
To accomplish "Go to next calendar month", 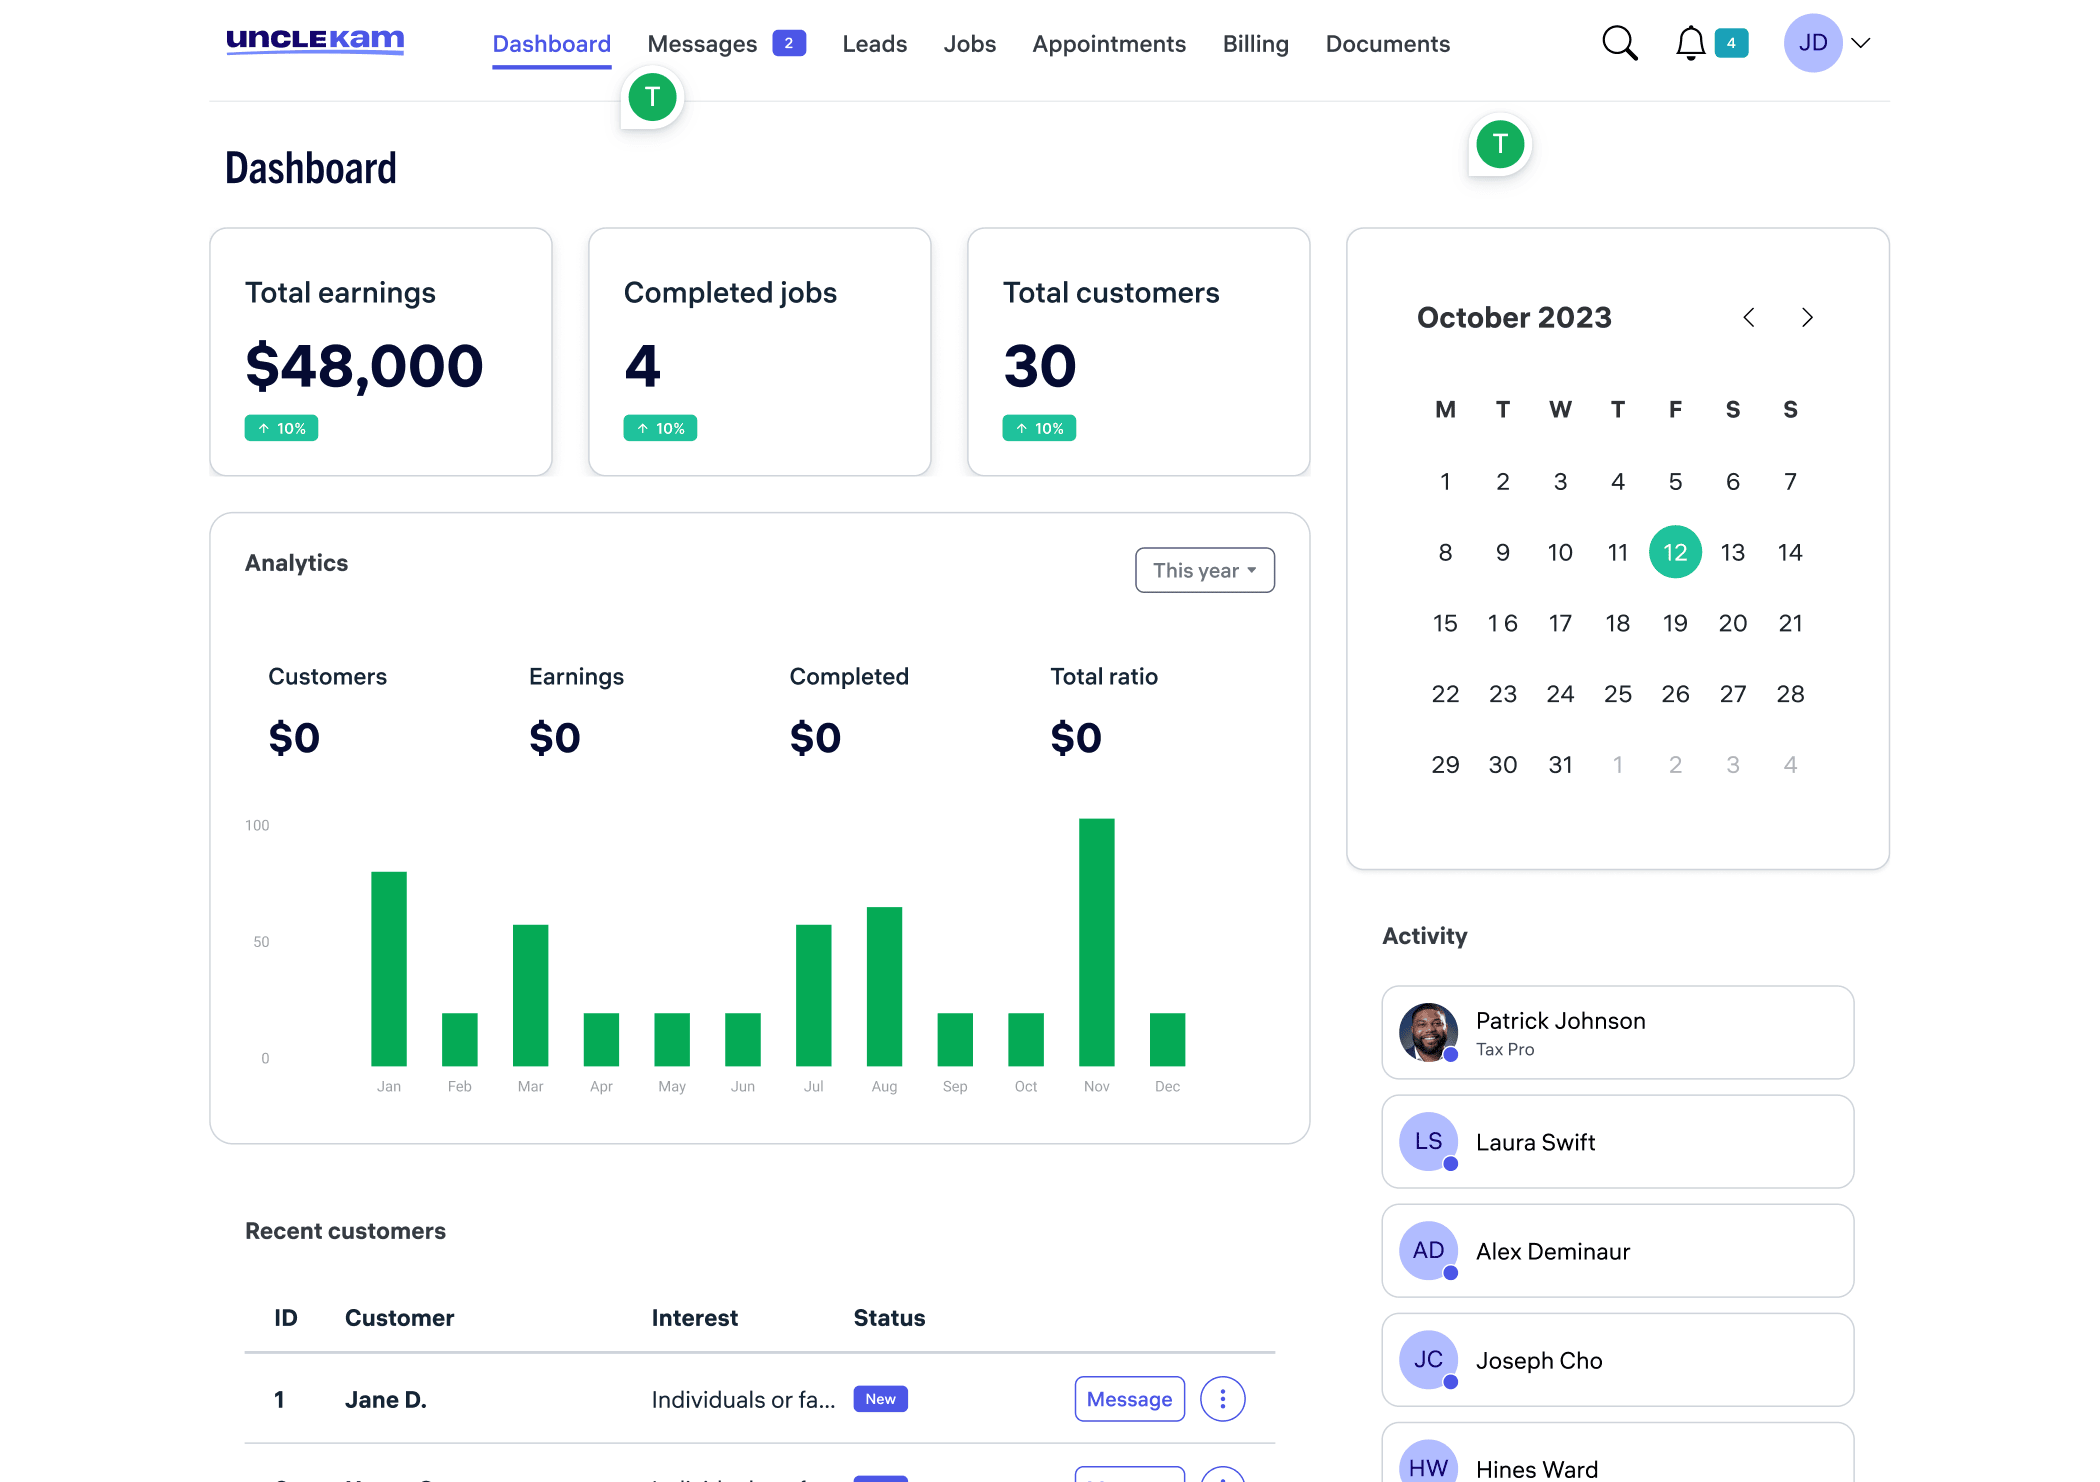I will [1807, 318].
